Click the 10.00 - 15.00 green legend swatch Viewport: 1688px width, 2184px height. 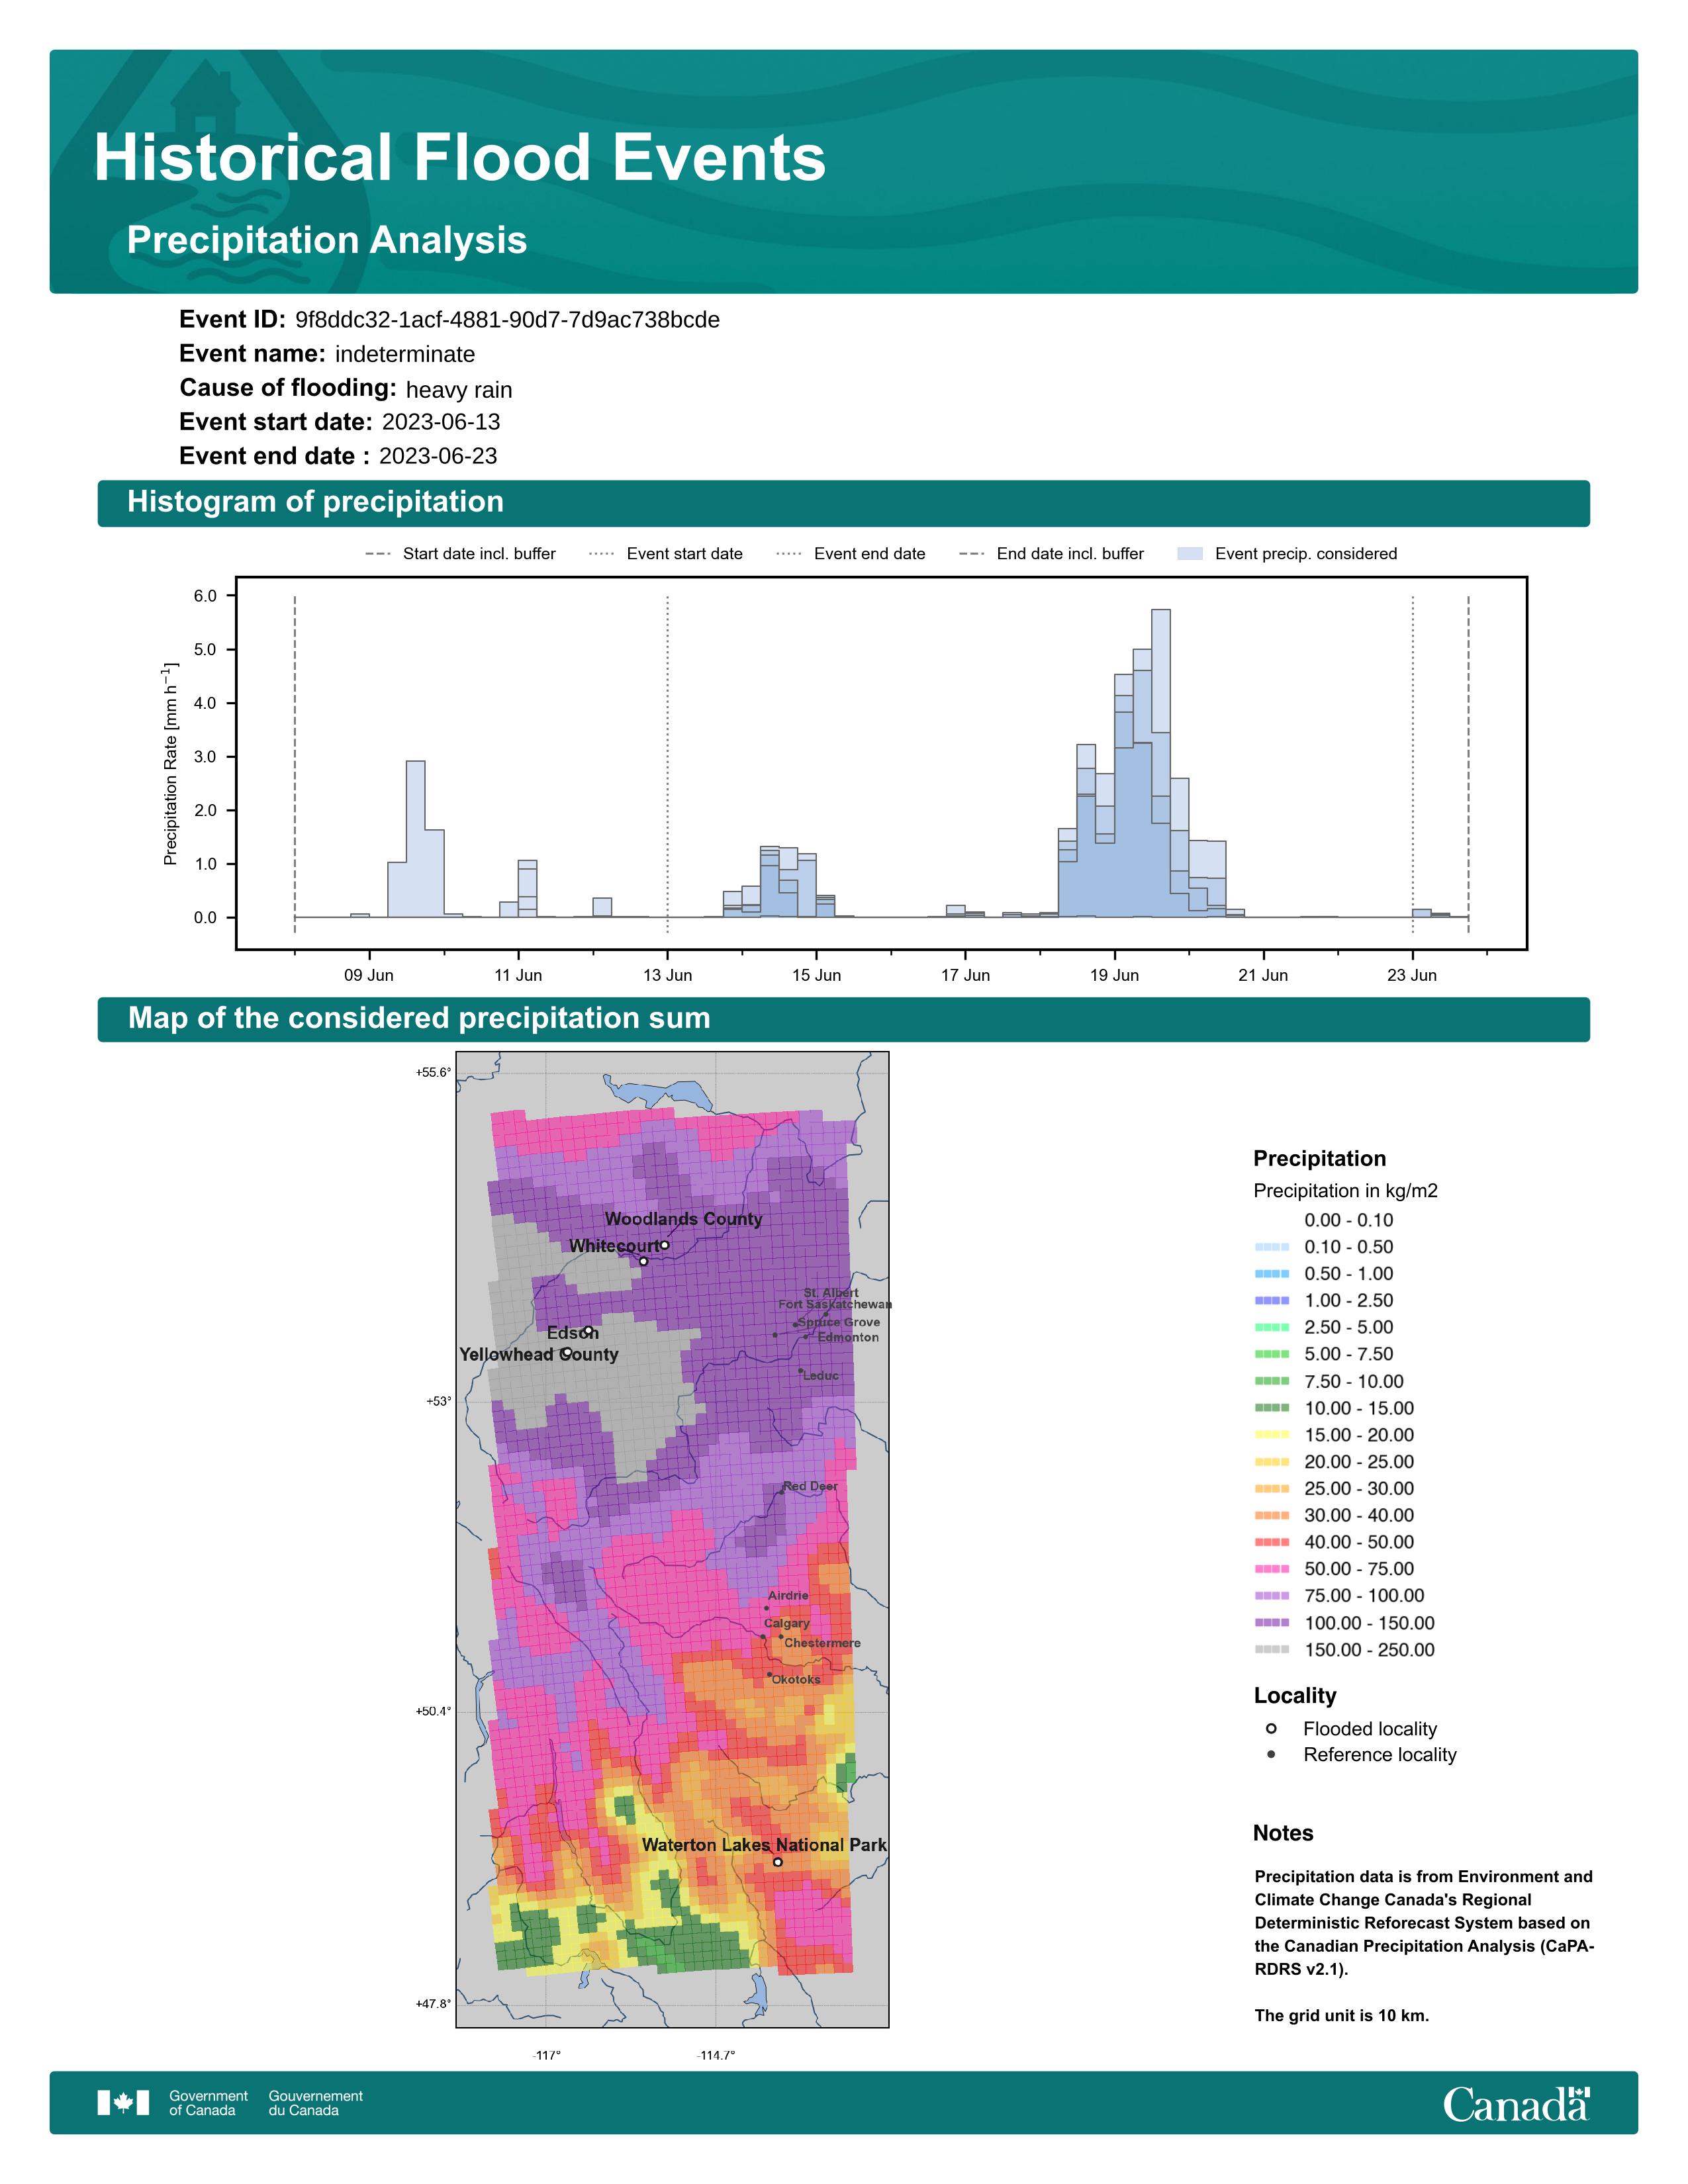(1271, 1408)
